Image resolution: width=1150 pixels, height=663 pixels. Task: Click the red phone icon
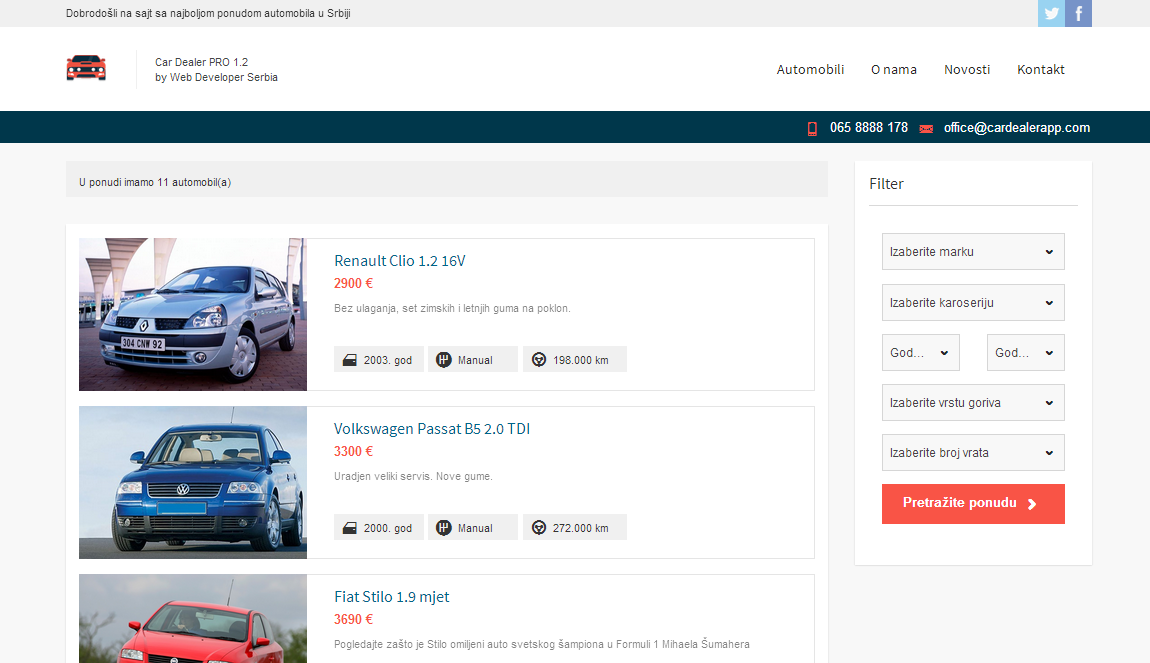click(x=812, y=128)
